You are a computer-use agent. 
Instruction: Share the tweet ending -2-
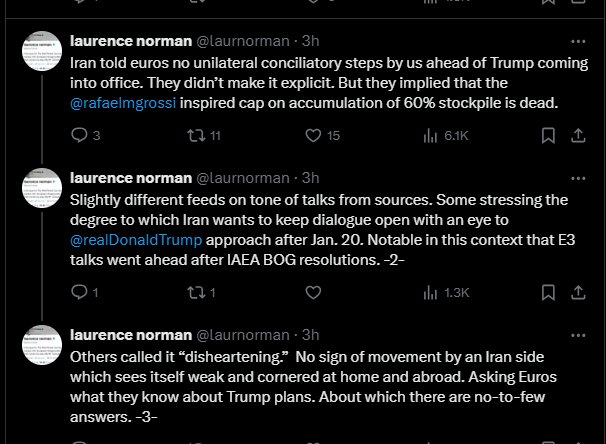point(579,292)
